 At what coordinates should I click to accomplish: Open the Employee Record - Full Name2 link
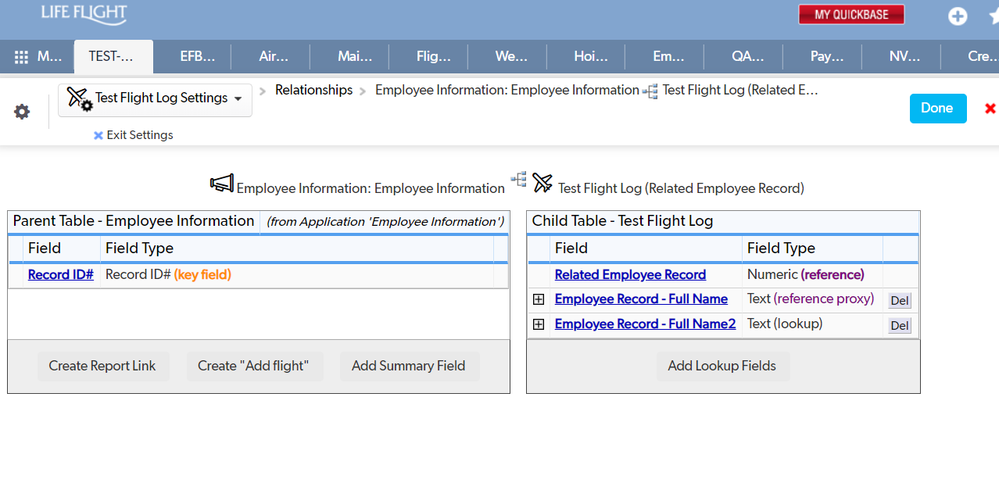(645, 324)
